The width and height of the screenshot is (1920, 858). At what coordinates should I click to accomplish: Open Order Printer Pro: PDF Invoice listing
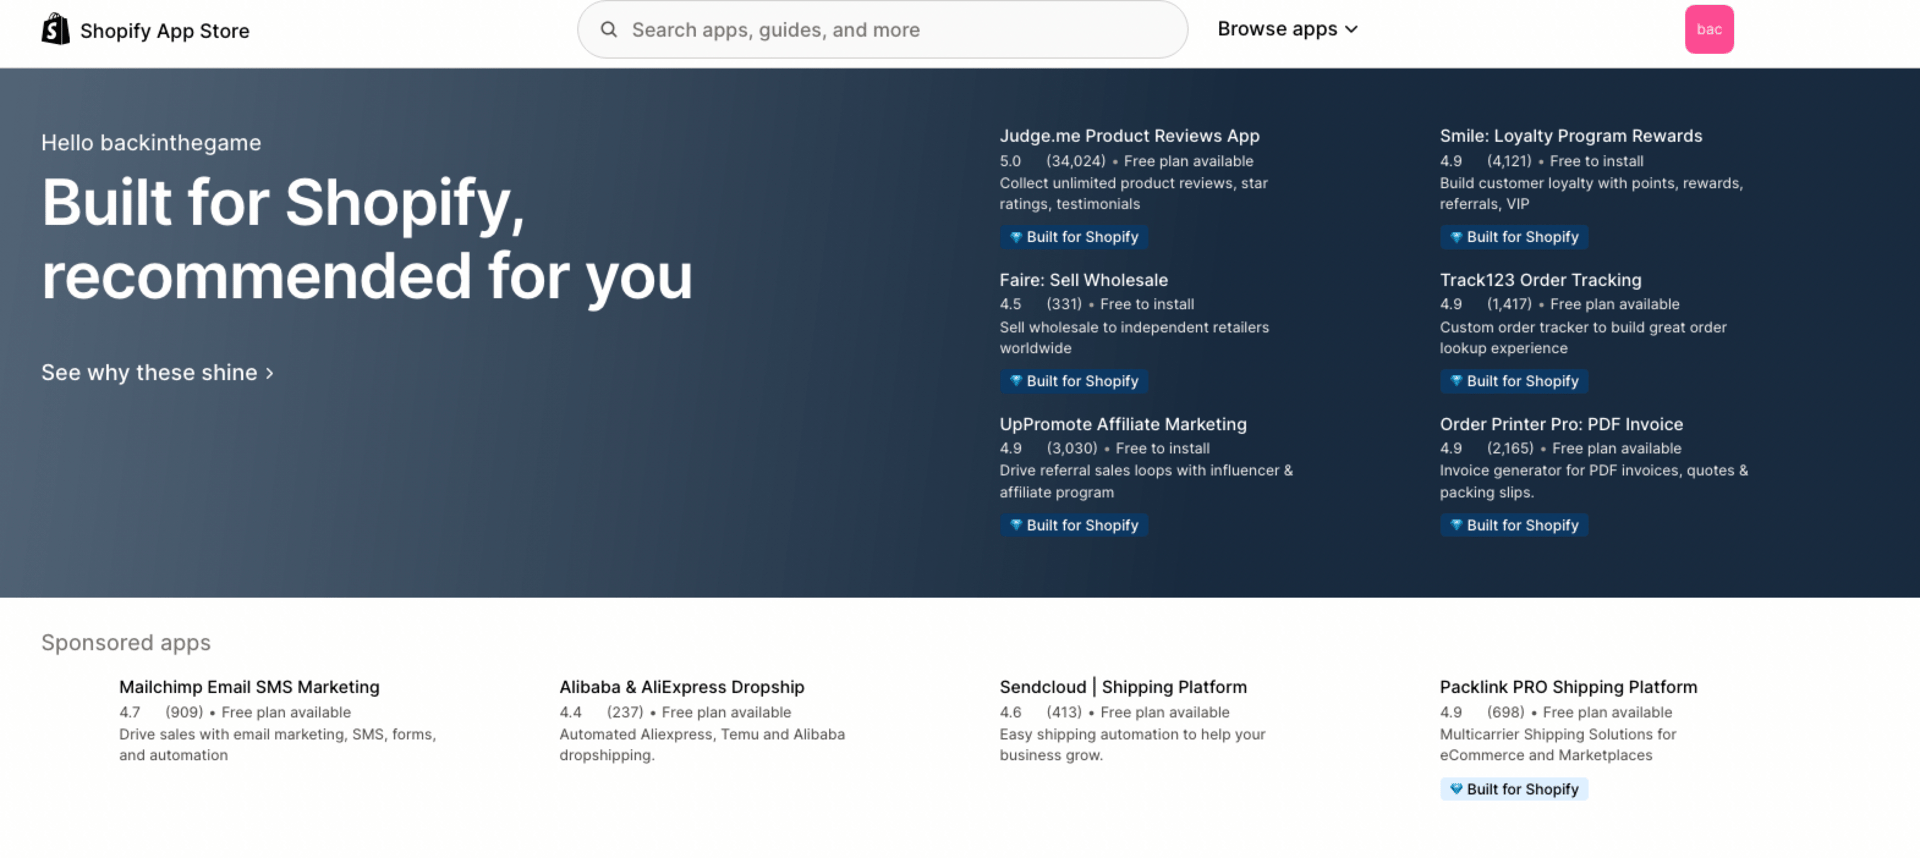1561,424
